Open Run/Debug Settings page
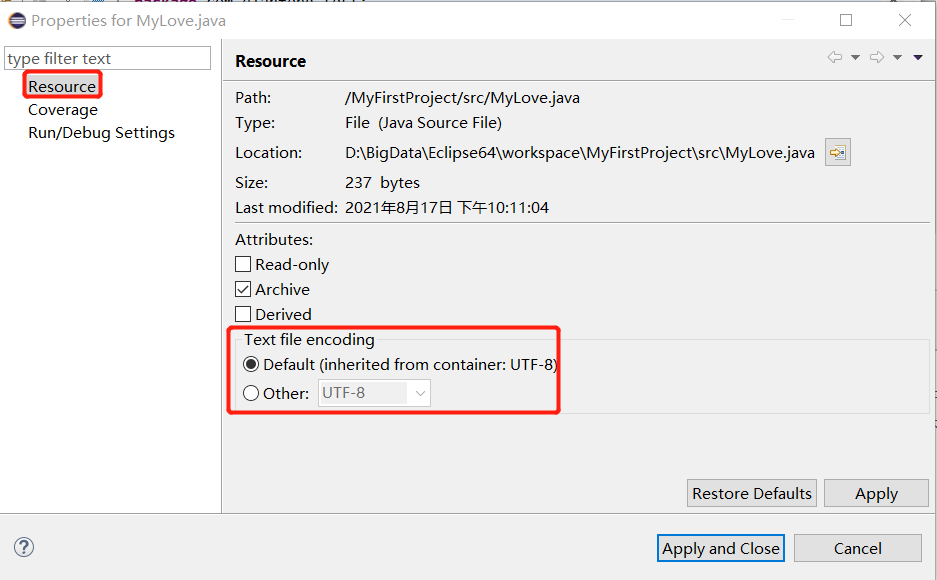937x580 pixels. (101, 133)
